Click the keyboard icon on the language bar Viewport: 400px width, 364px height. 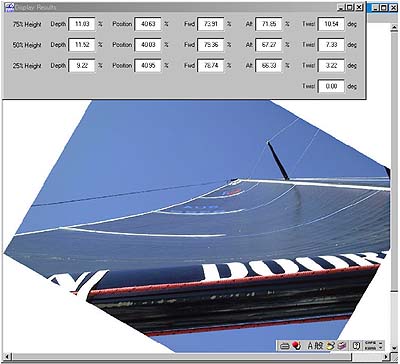click(285, 346)
